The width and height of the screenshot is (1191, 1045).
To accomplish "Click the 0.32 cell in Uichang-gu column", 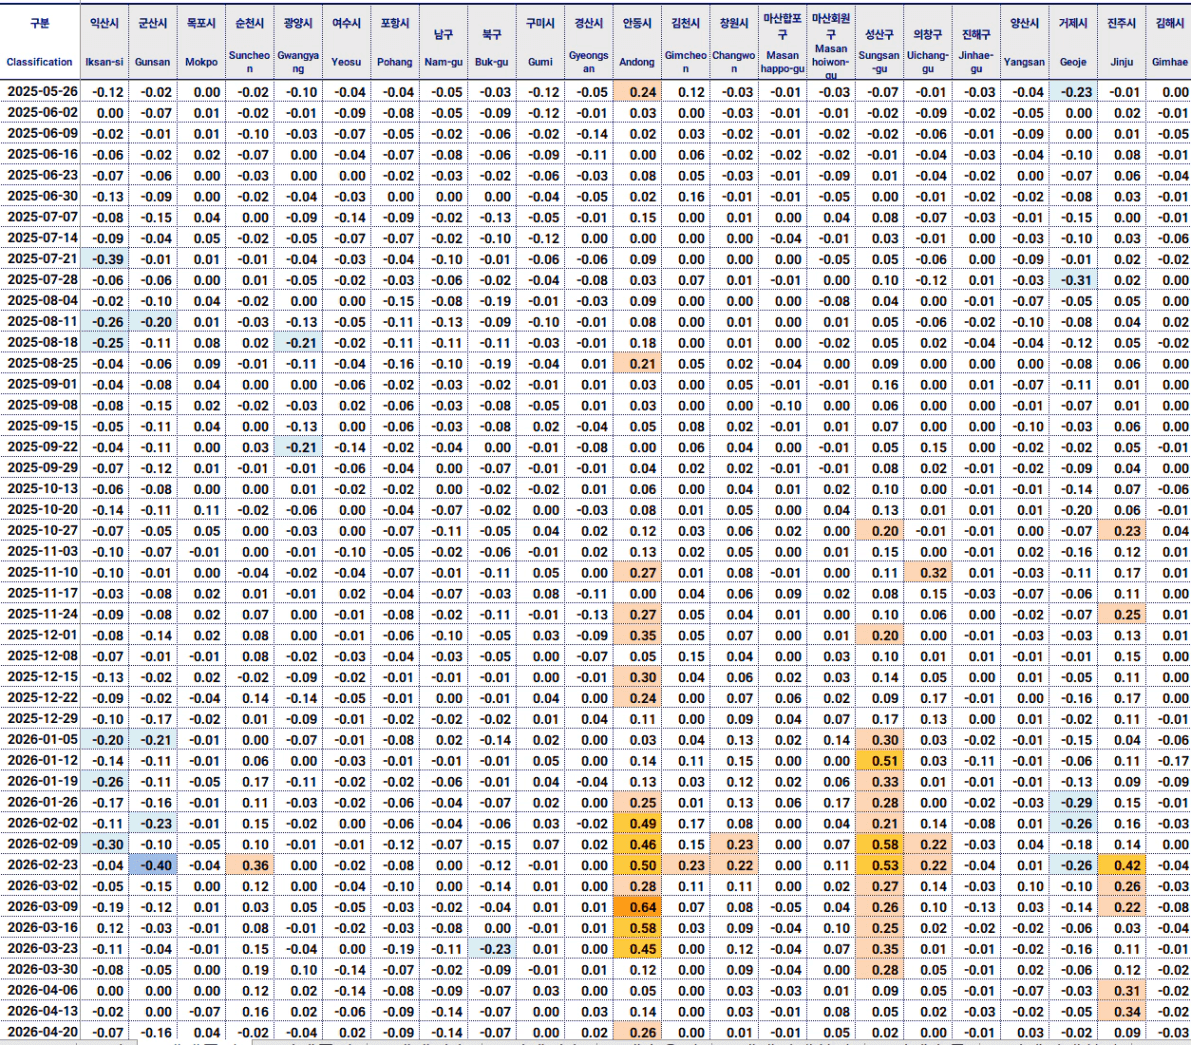I will 928,573.
